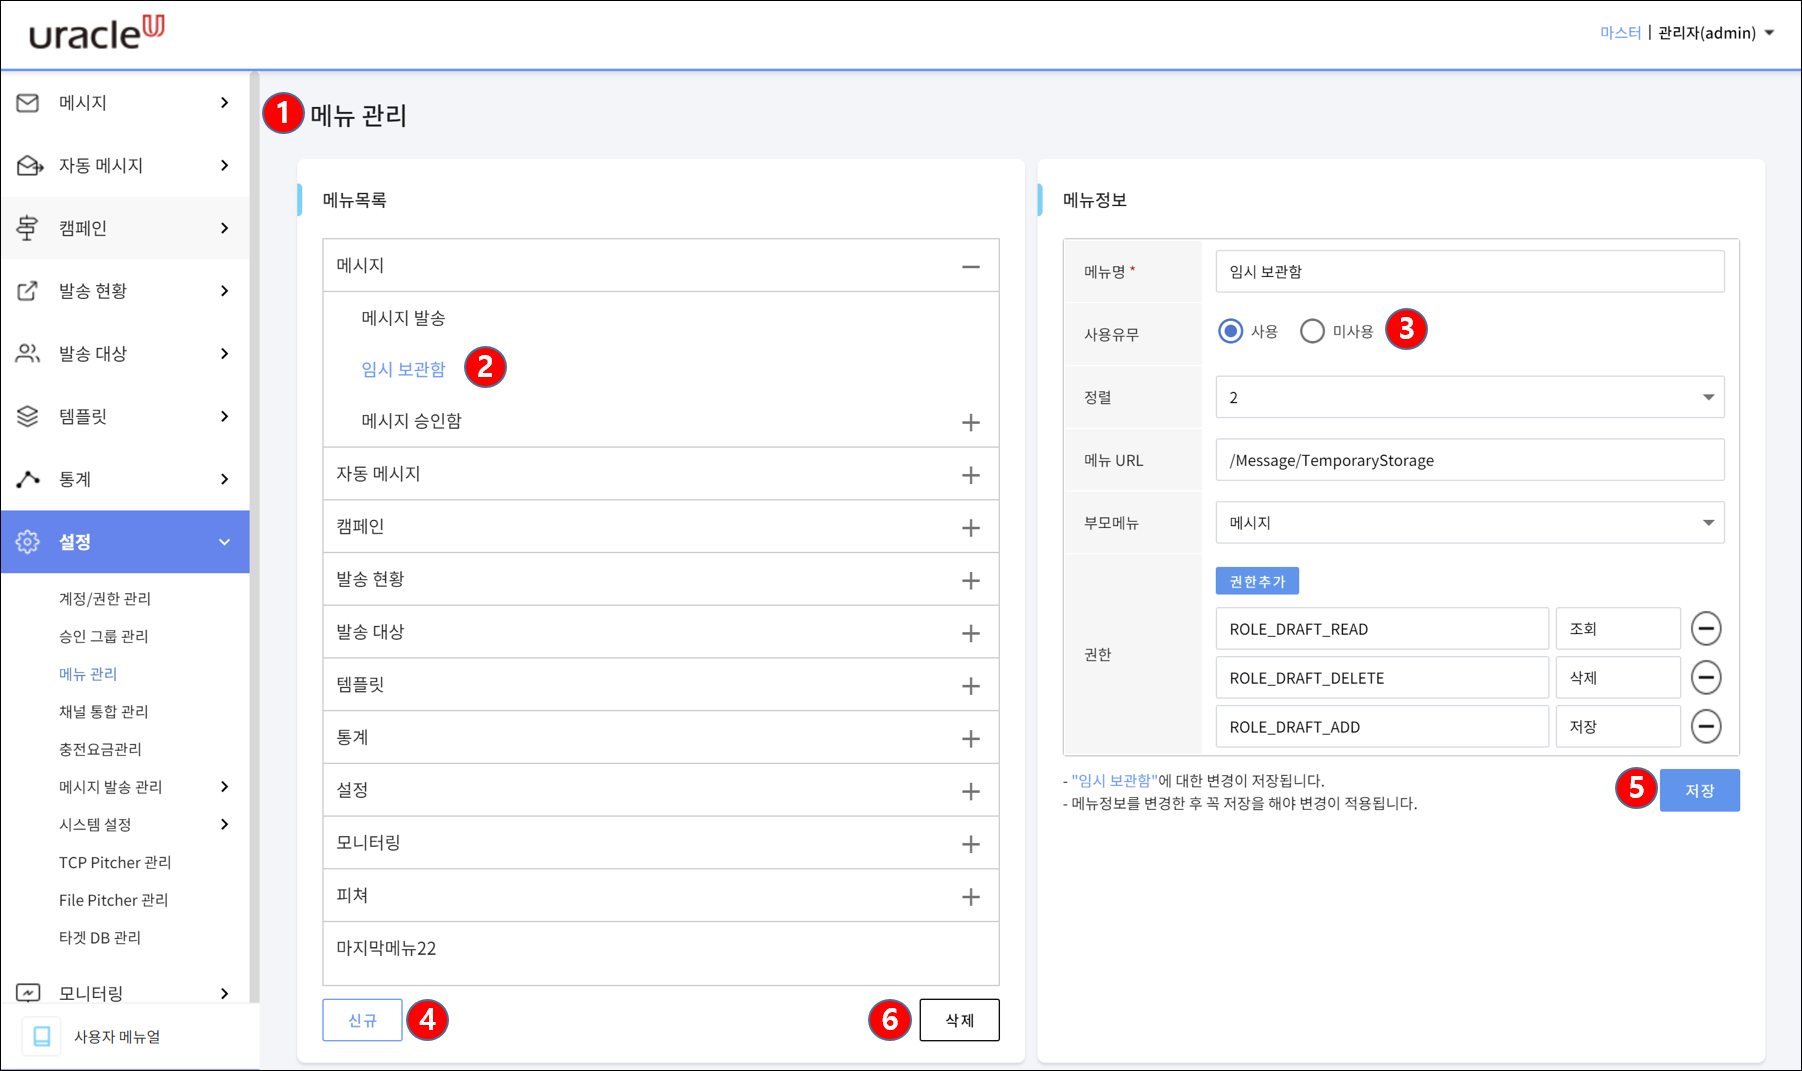Remove the ROLE_DRAFT_READ permission row
The width and height of the screenshot is (1802, 1071).
click(x=1706, y=629)
